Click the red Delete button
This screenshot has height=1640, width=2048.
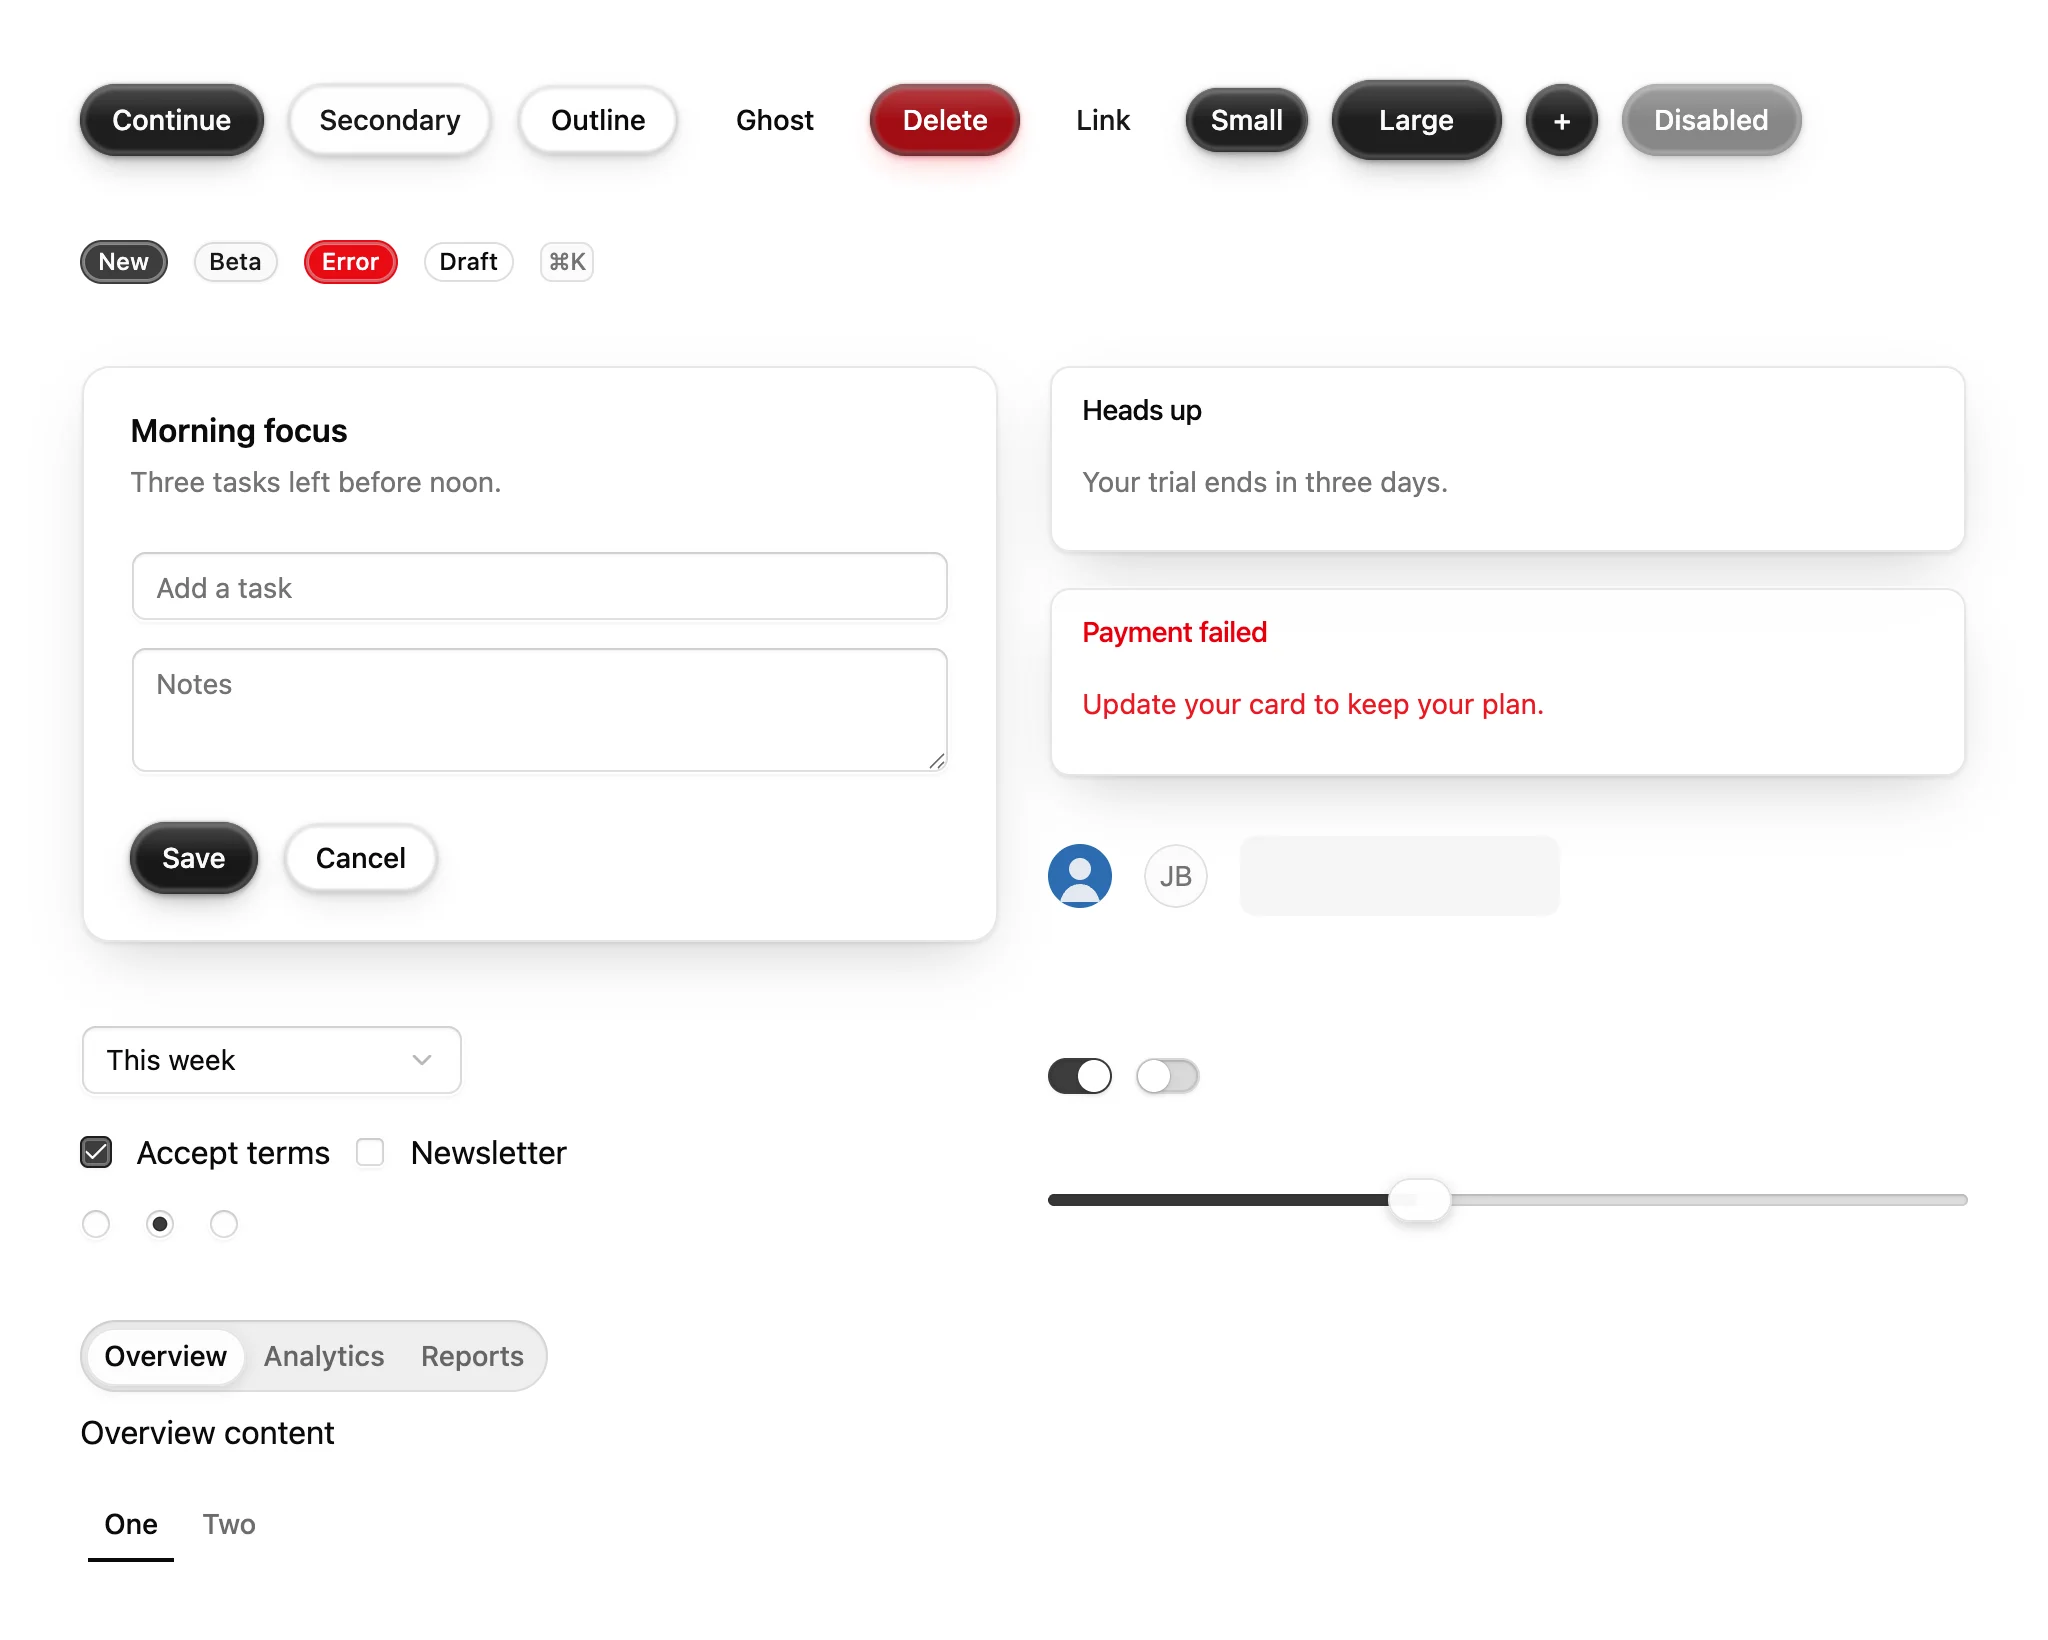click(x=945, y=120)
